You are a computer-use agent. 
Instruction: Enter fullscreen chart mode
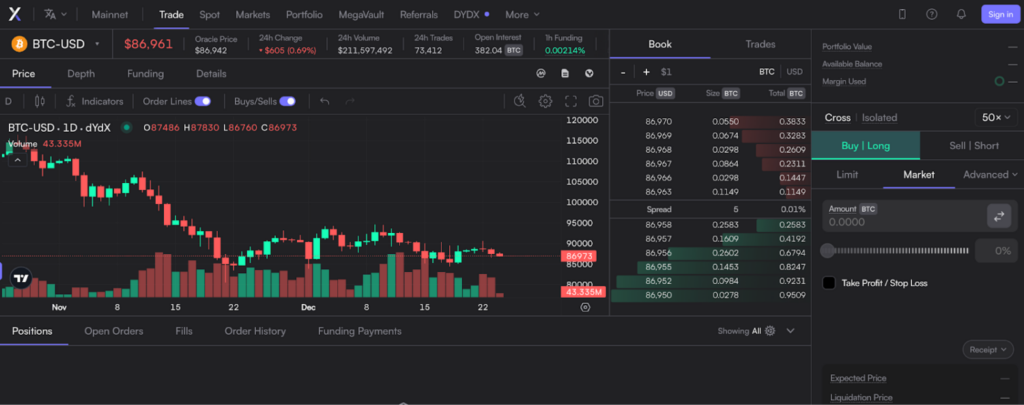[x=571, y=101]
